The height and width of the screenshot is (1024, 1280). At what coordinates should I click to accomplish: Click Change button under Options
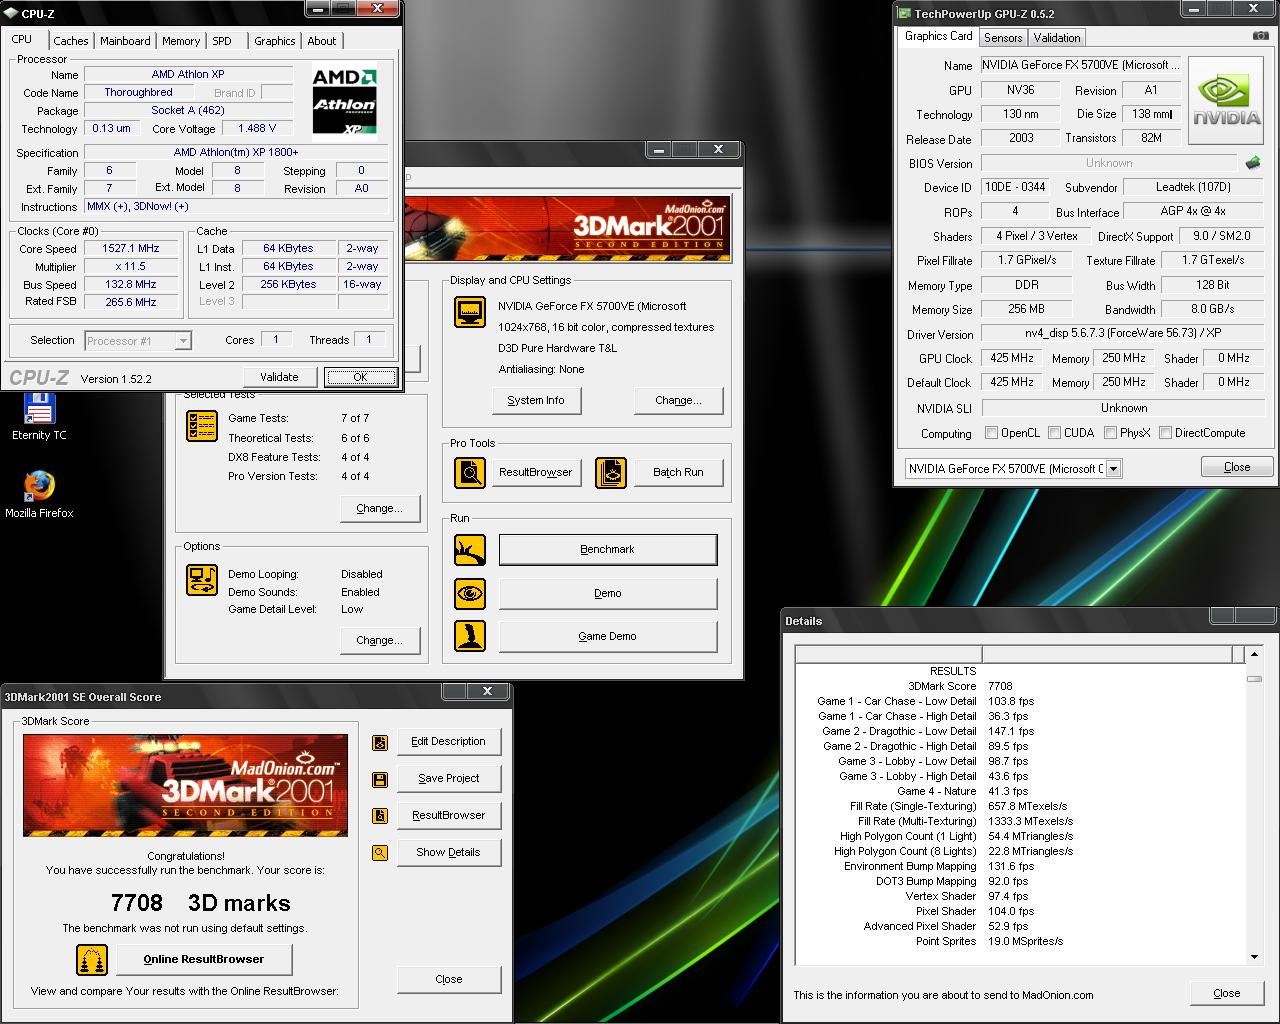point(379,640)
